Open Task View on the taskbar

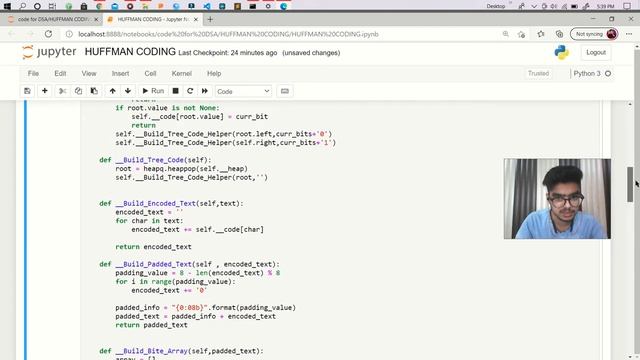click(x=52, y=6)
